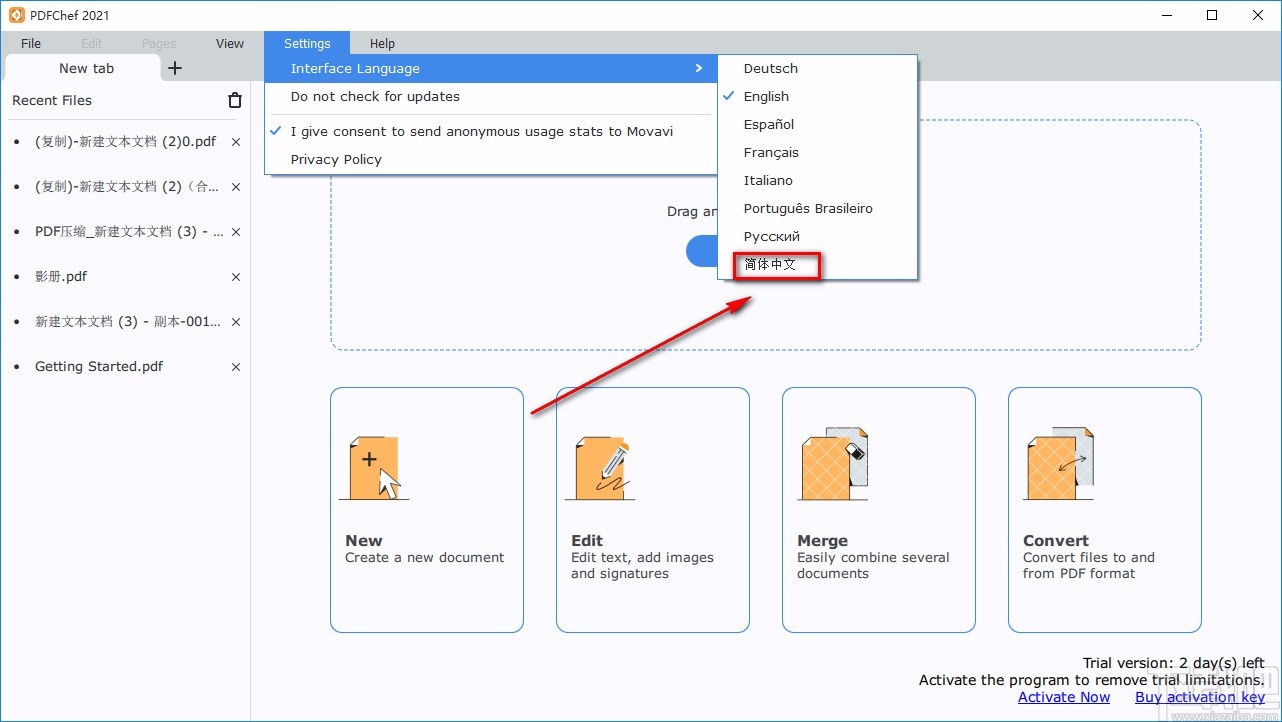Click the Convert card title
The width and height of the screenshot is (1282, 722).
click(1056, 540)
